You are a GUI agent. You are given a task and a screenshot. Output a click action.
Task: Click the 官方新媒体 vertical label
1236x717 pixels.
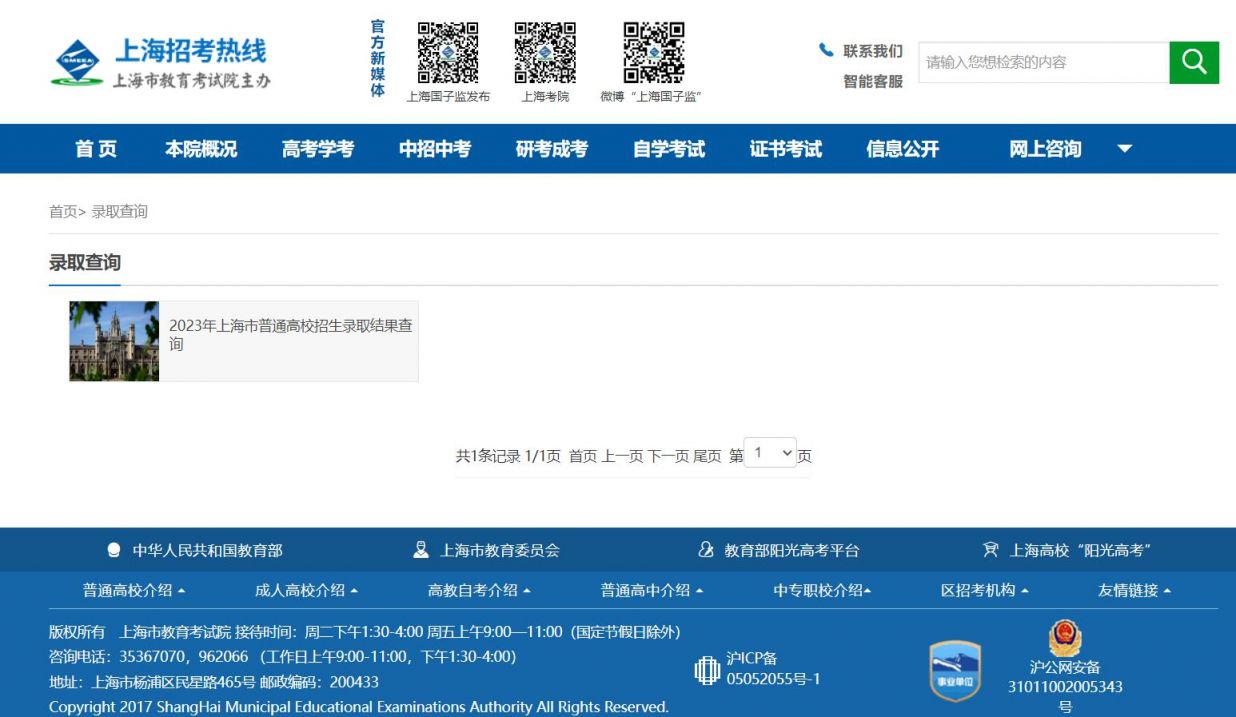pos(378,58)
